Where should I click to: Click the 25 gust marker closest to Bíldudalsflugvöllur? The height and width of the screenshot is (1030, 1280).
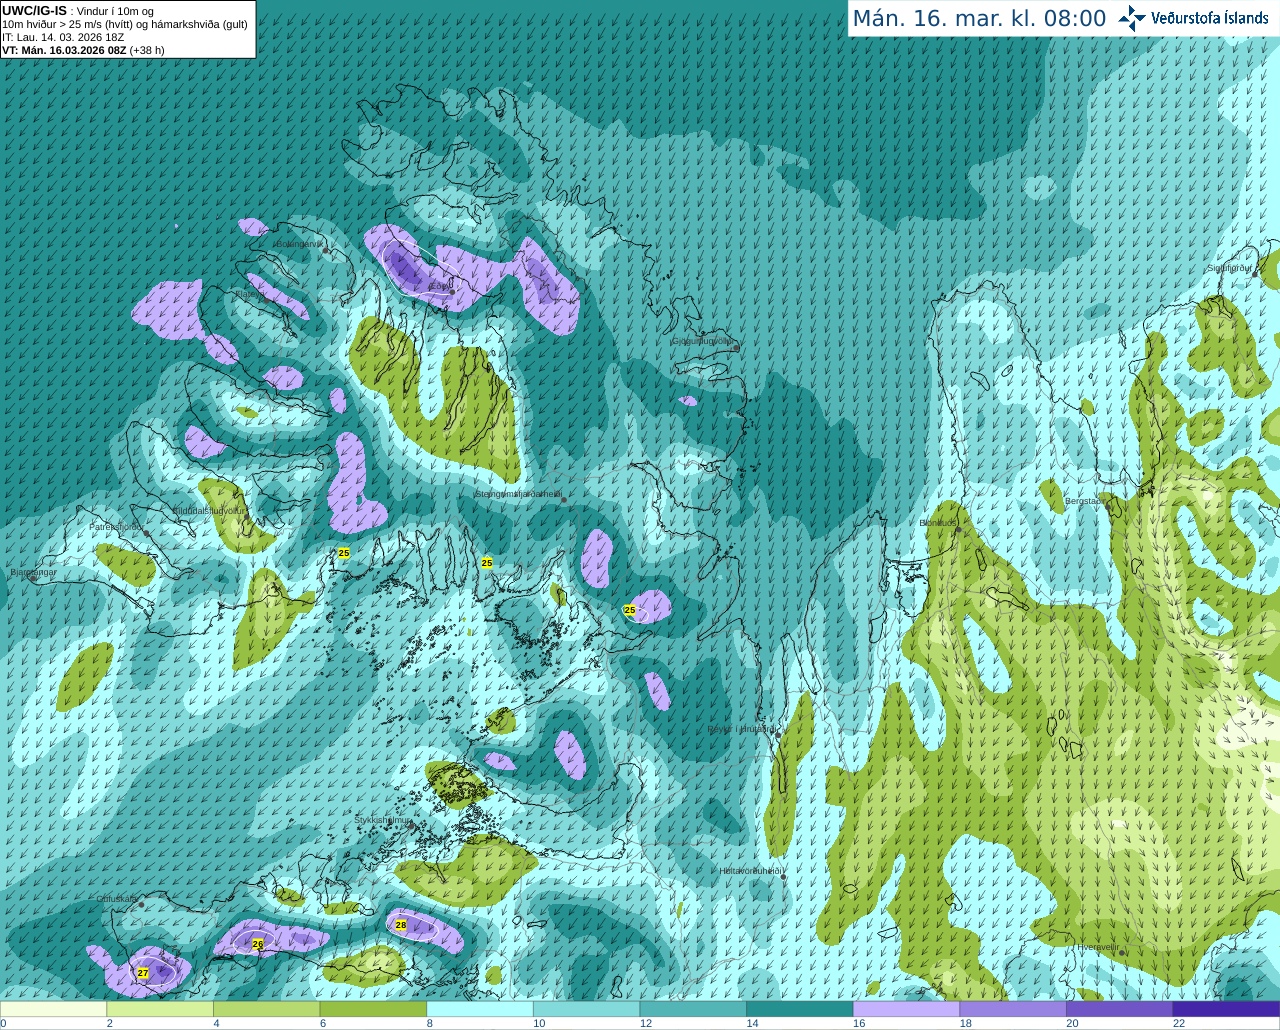tap(344, 553)
